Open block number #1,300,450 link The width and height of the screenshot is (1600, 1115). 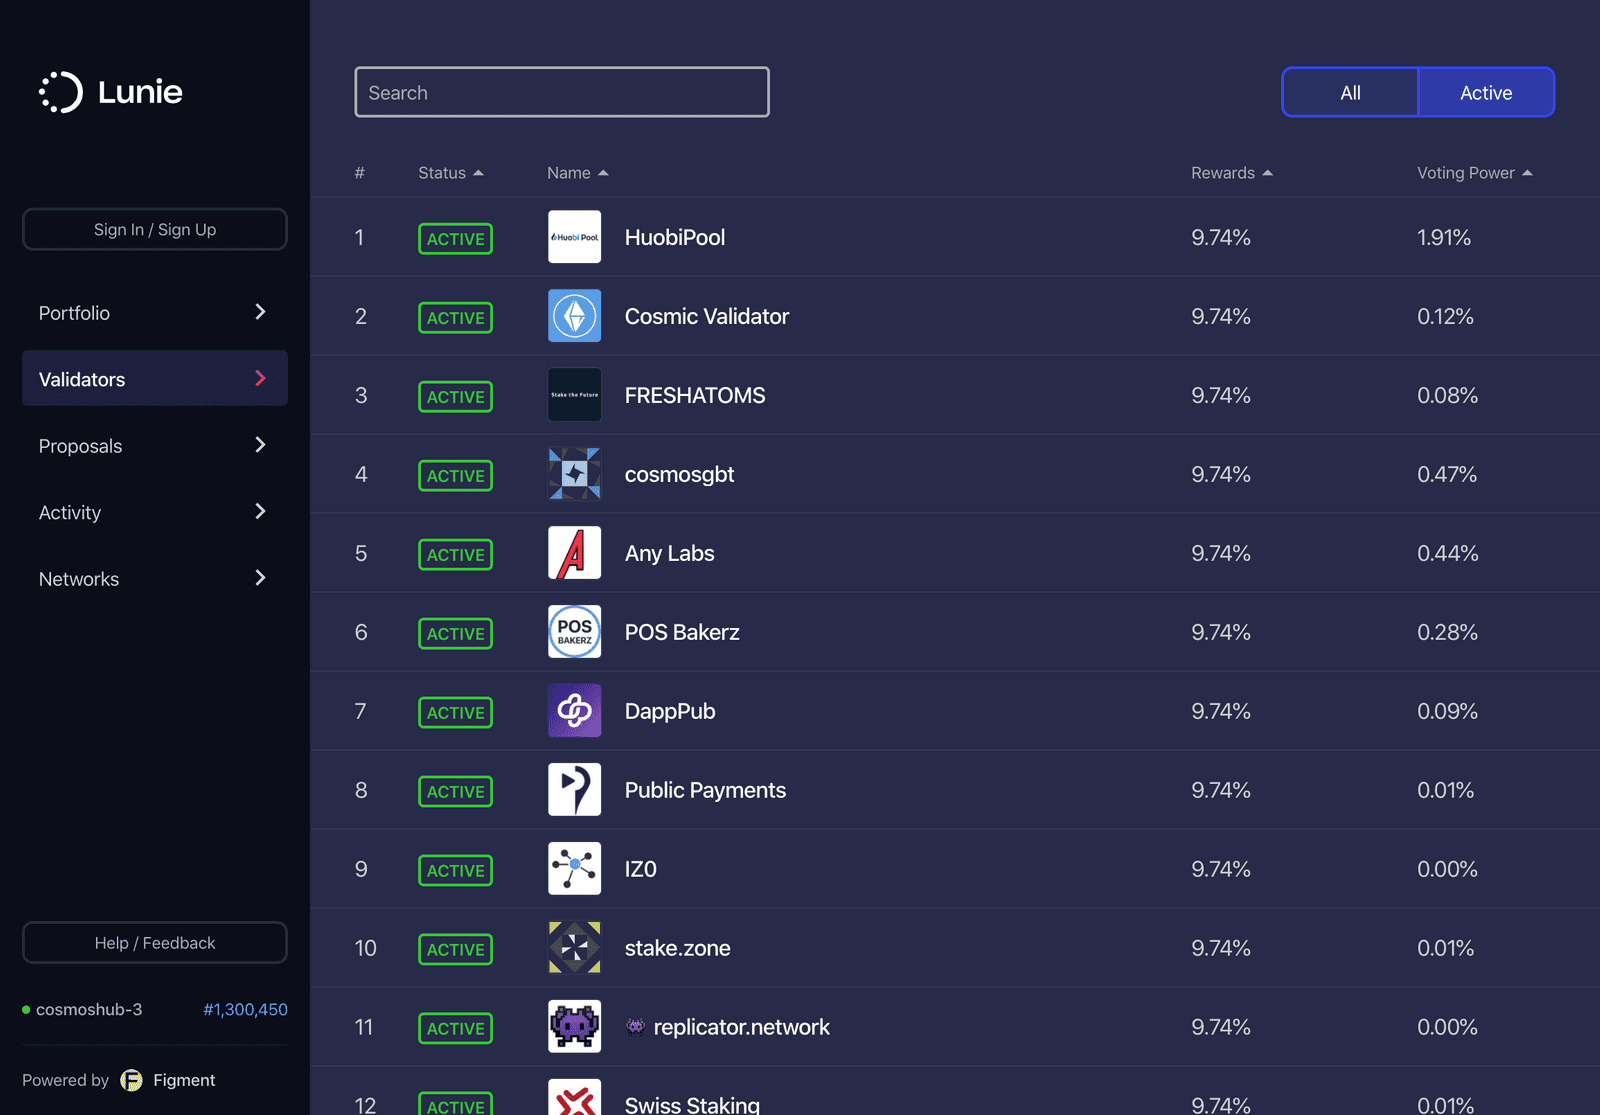[245, 1010]
